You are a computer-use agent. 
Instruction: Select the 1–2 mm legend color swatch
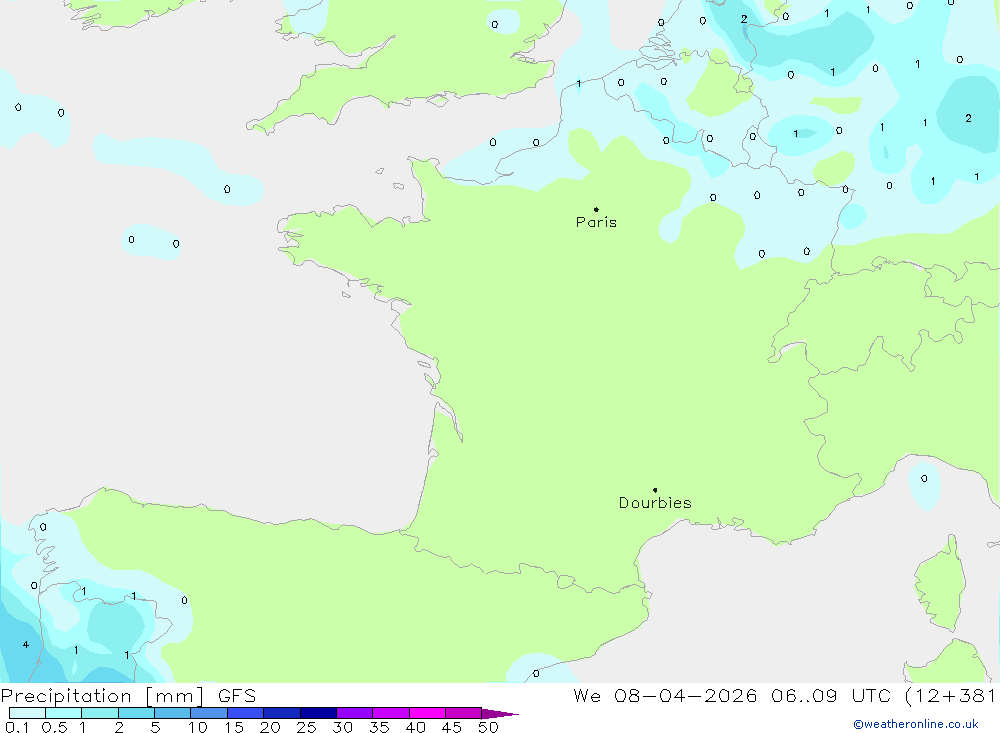pos(100,713)
